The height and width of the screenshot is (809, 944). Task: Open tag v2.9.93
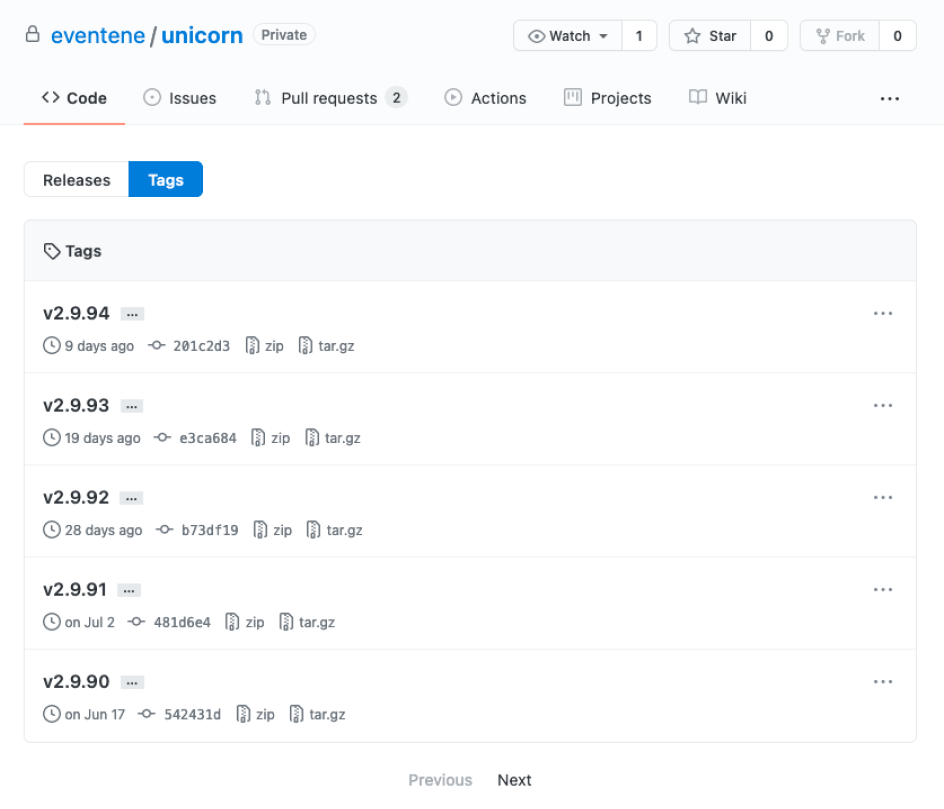point(76,405)
